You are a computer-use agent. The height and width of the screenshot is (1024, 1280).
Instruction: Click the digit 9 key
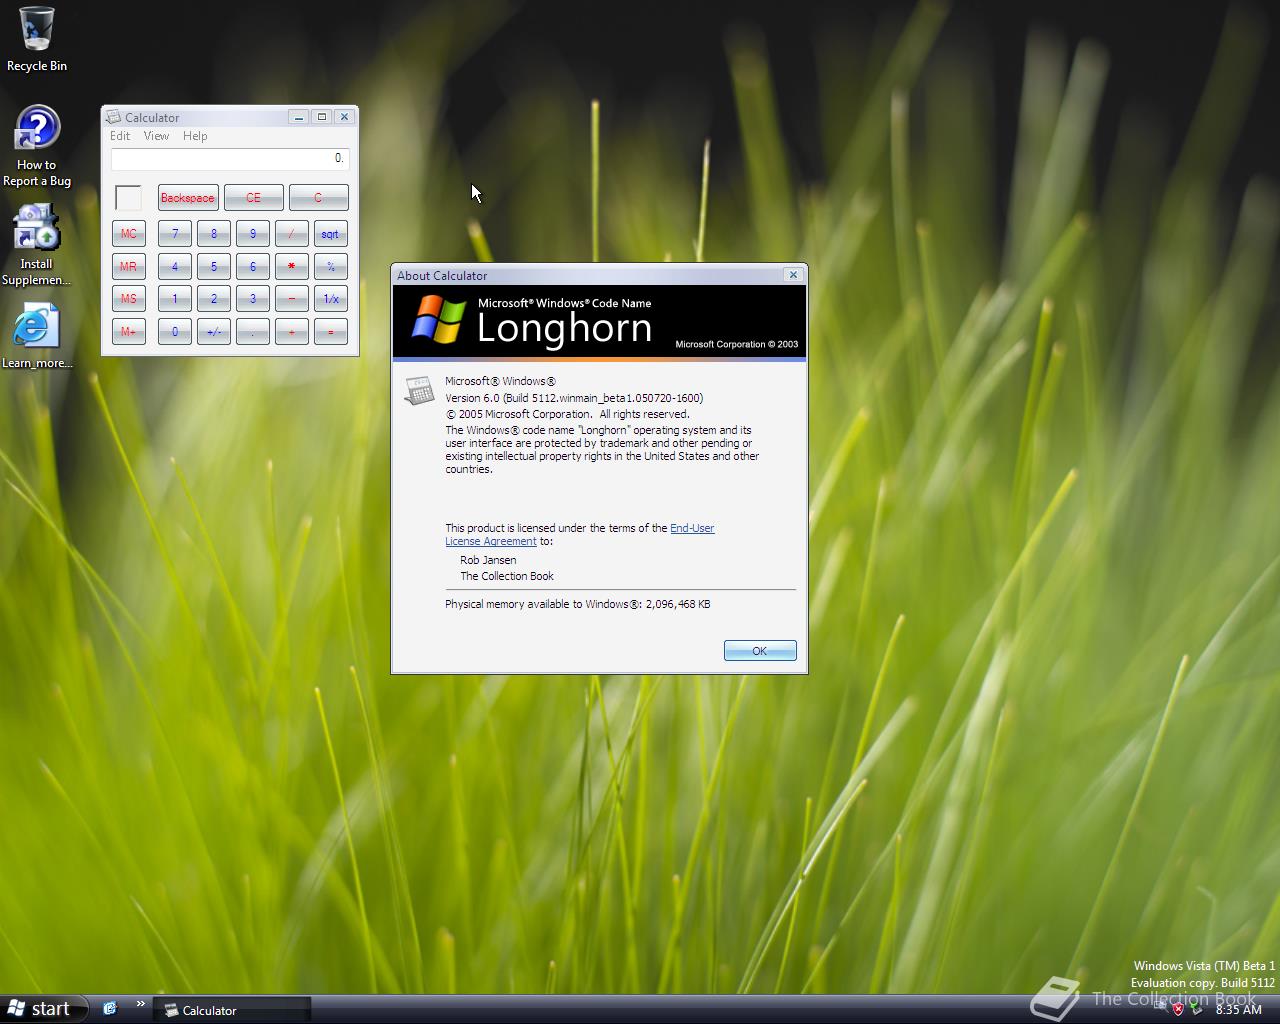[x=253, y=234]
